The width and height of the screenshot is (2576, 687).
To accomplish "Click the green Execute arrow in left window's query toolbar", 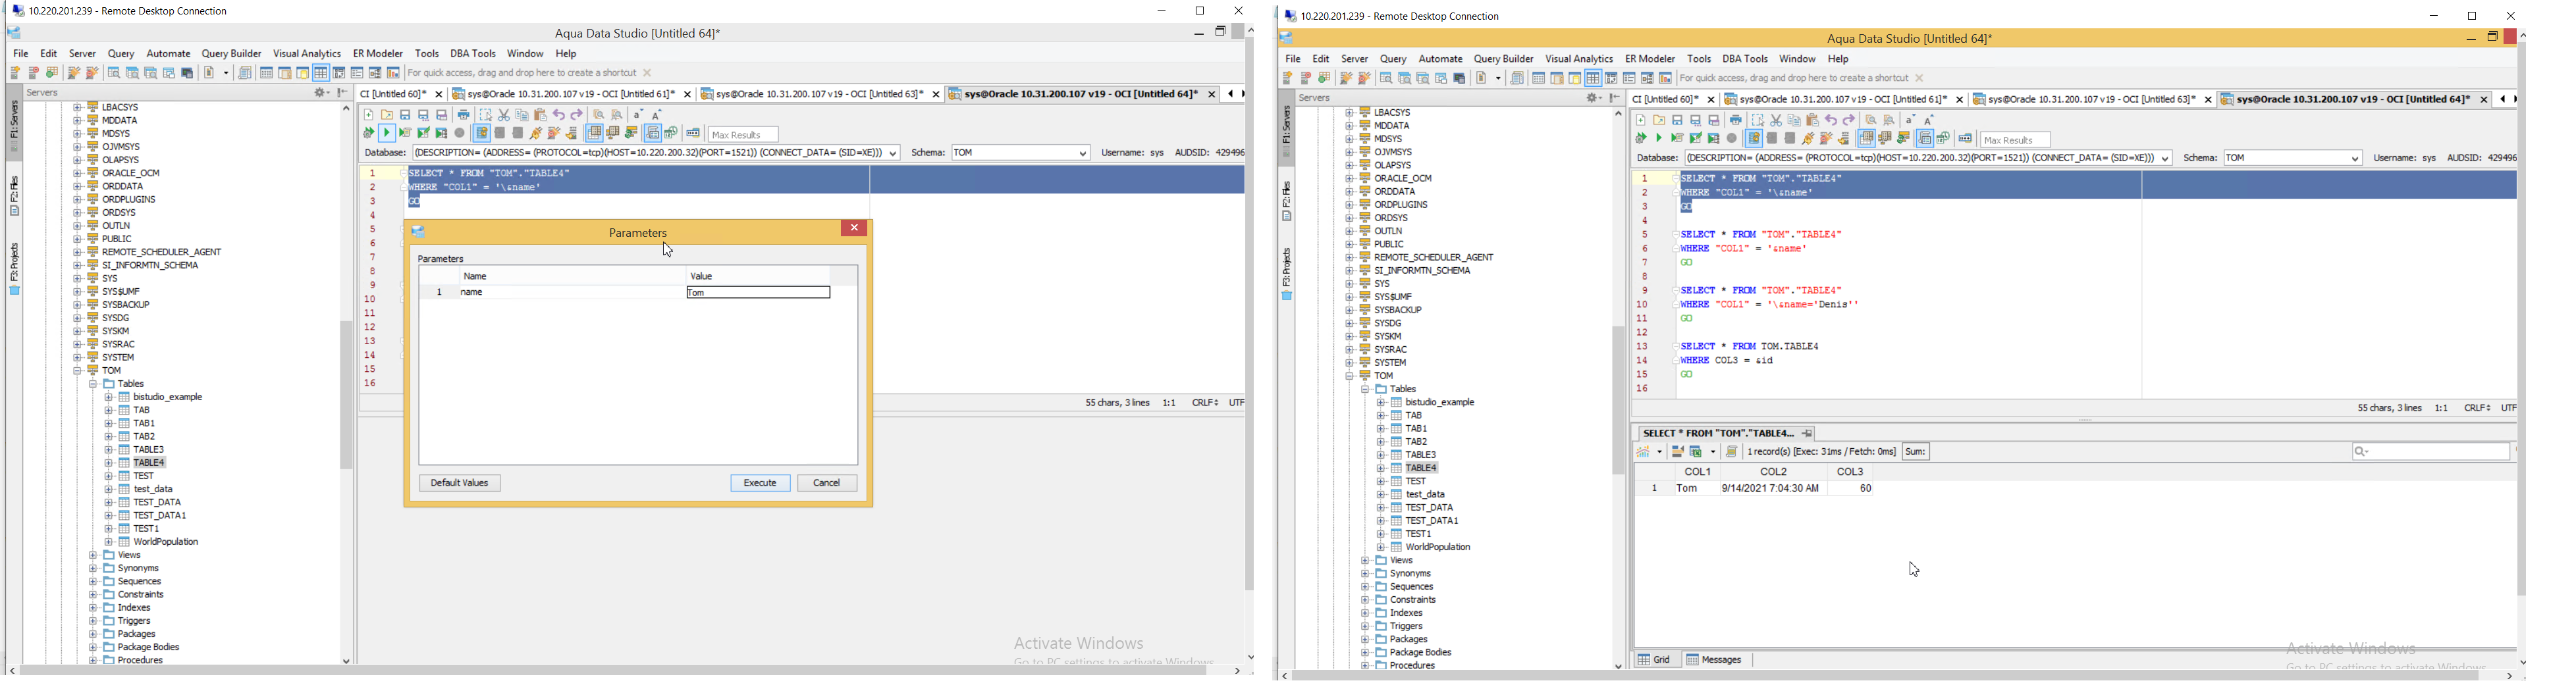I will point(387,133).
